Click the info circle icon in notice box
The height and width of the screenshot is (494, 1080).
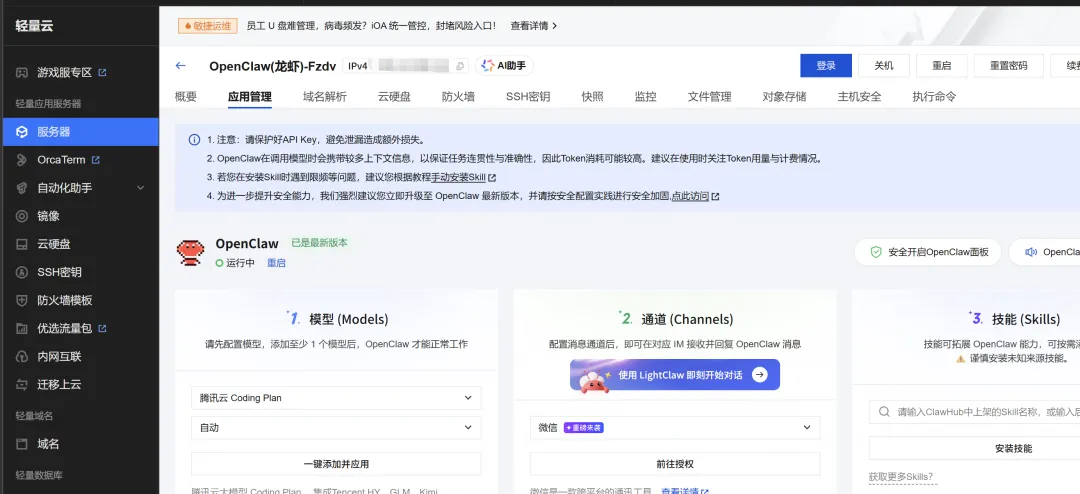[195, 140]
